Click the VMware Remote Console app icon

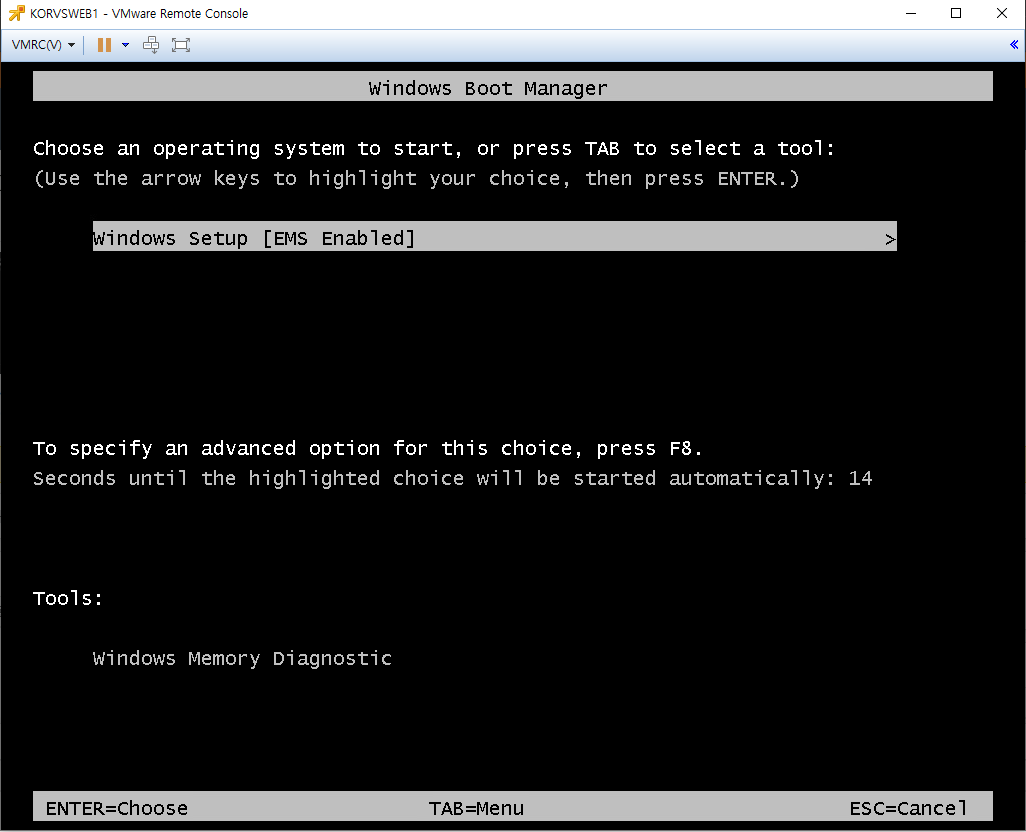[x=16, y=13]
